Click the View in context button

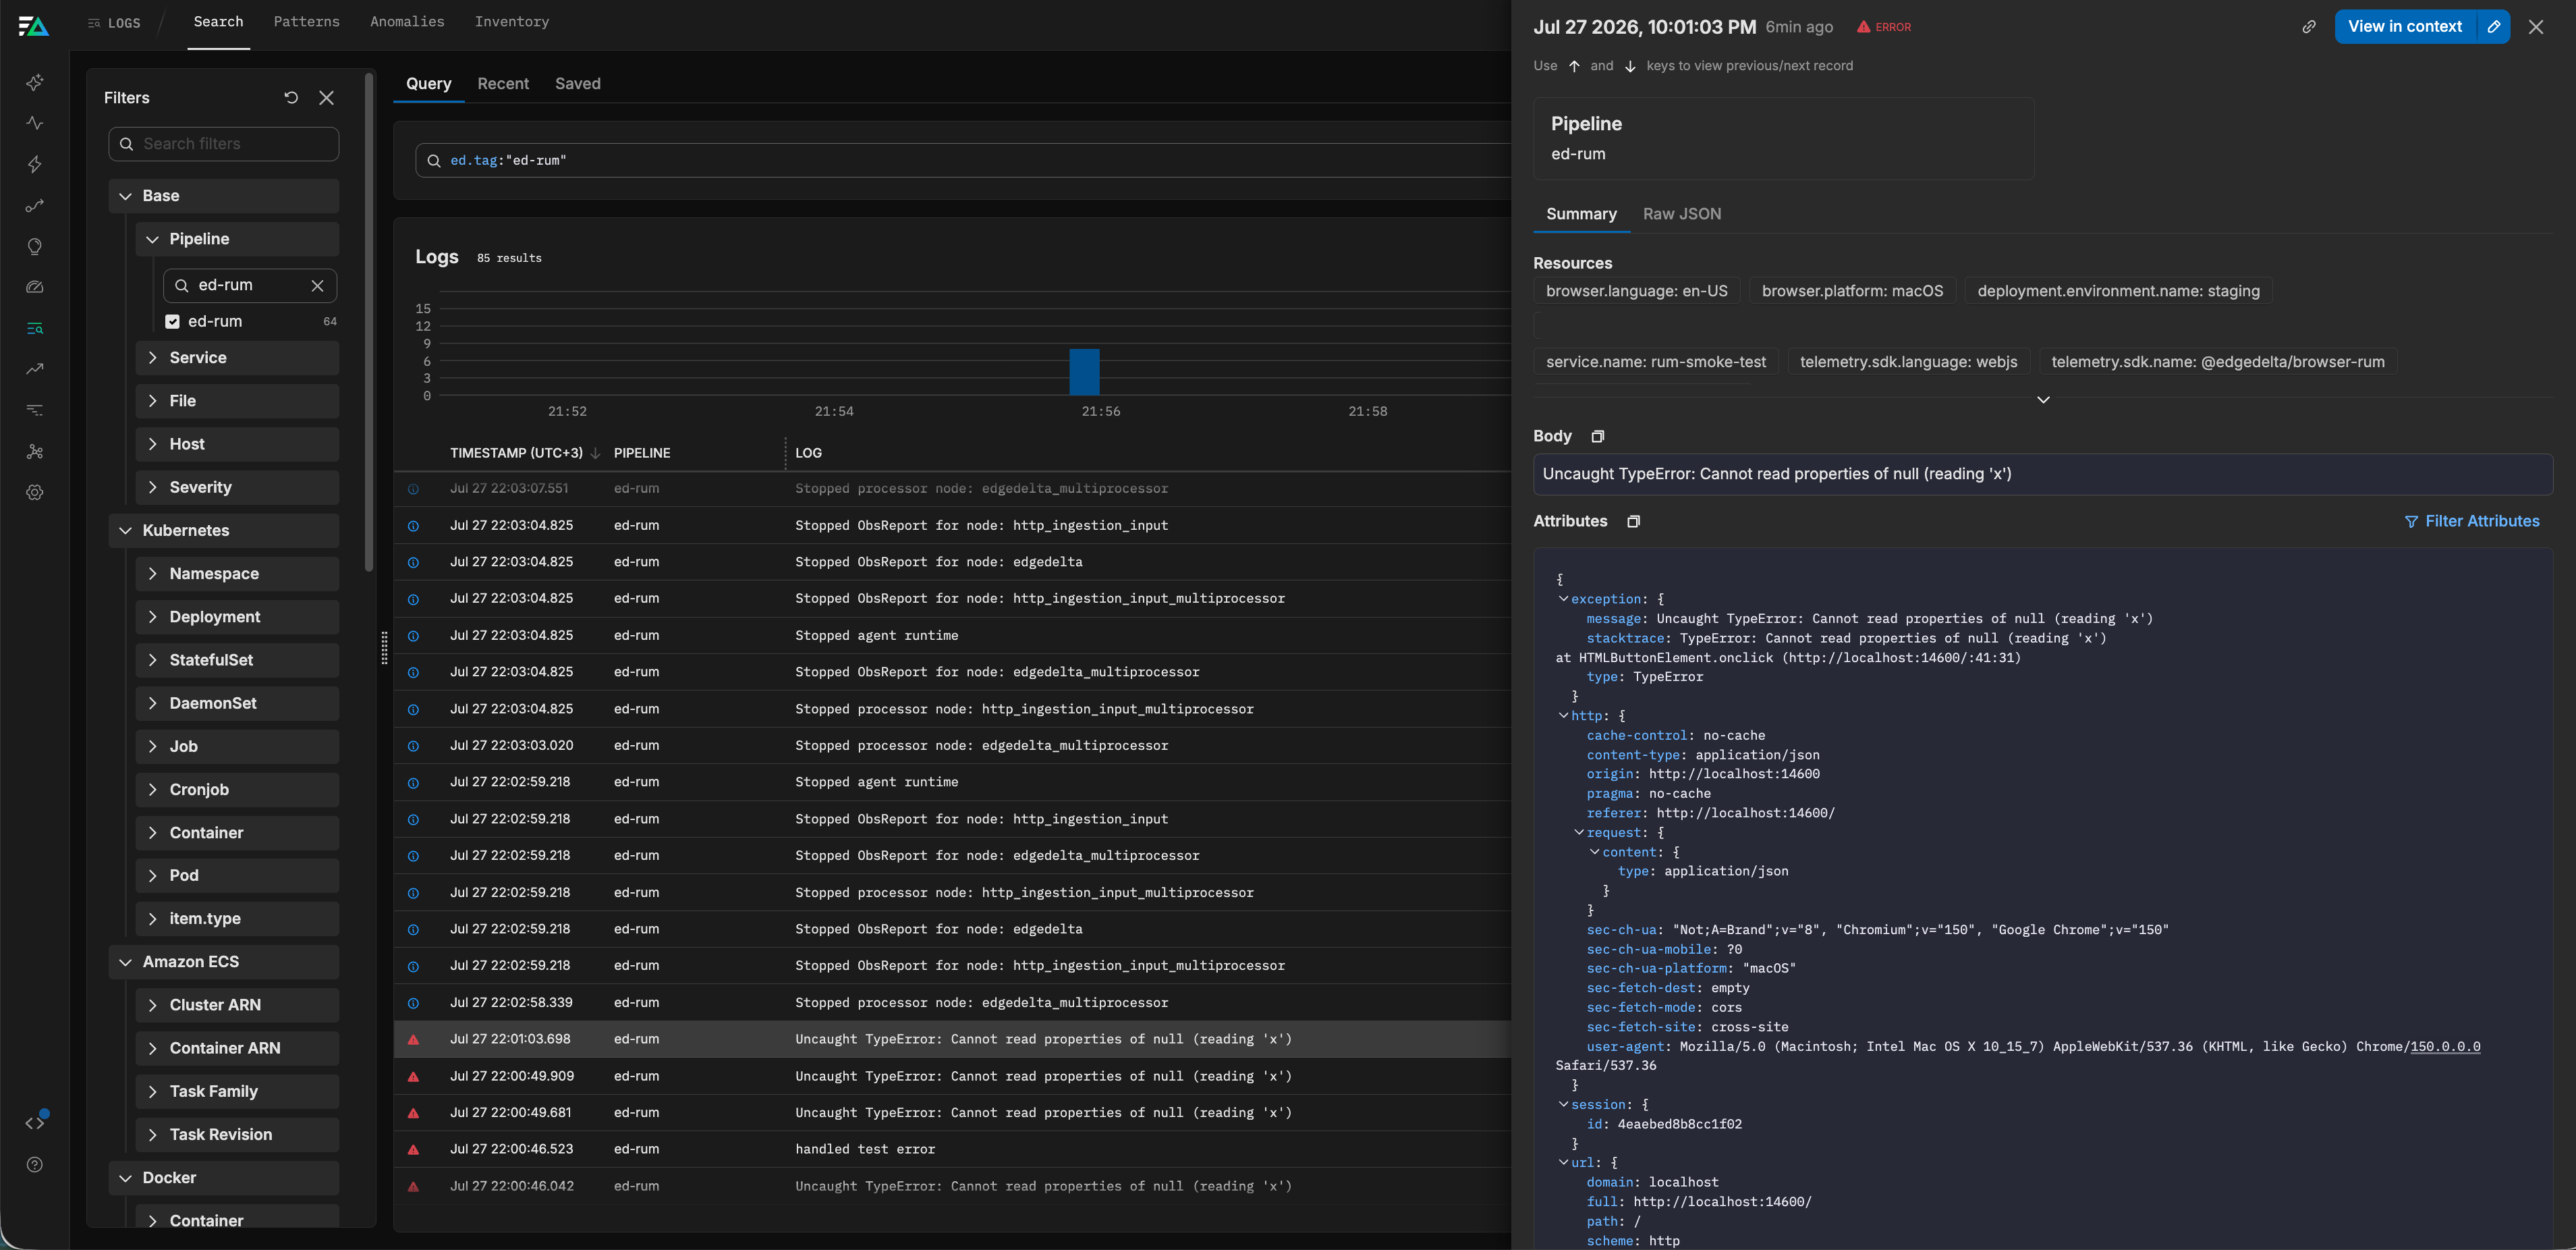[2404, 27]
